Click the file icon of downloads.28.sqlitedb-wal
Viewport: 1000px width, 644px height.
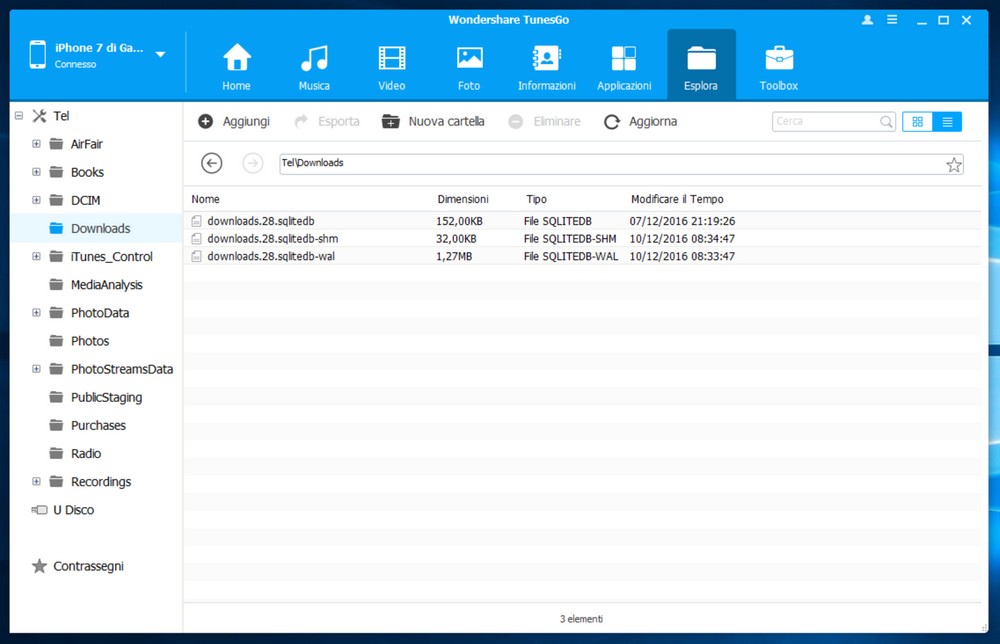pos(196,256)
